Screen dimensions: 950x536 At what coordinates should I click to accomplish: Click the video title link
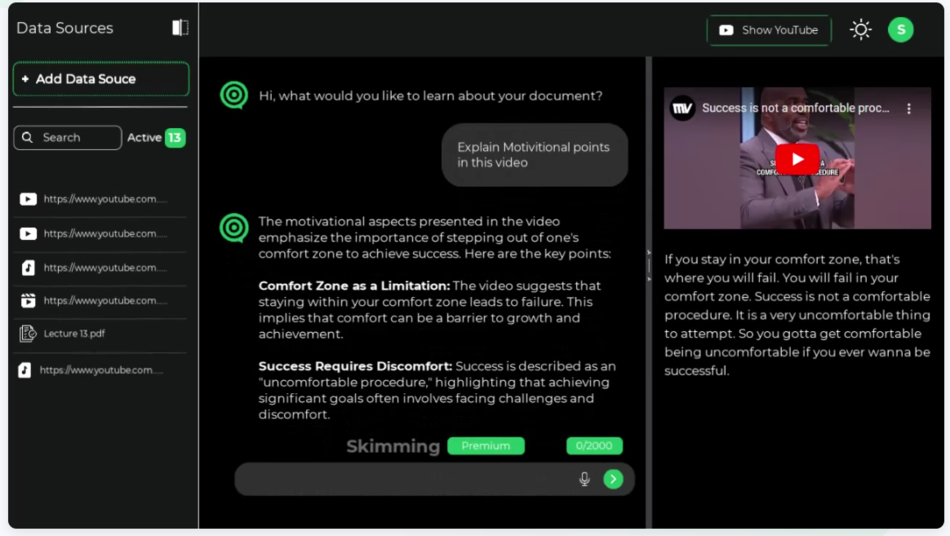[795, 108]
